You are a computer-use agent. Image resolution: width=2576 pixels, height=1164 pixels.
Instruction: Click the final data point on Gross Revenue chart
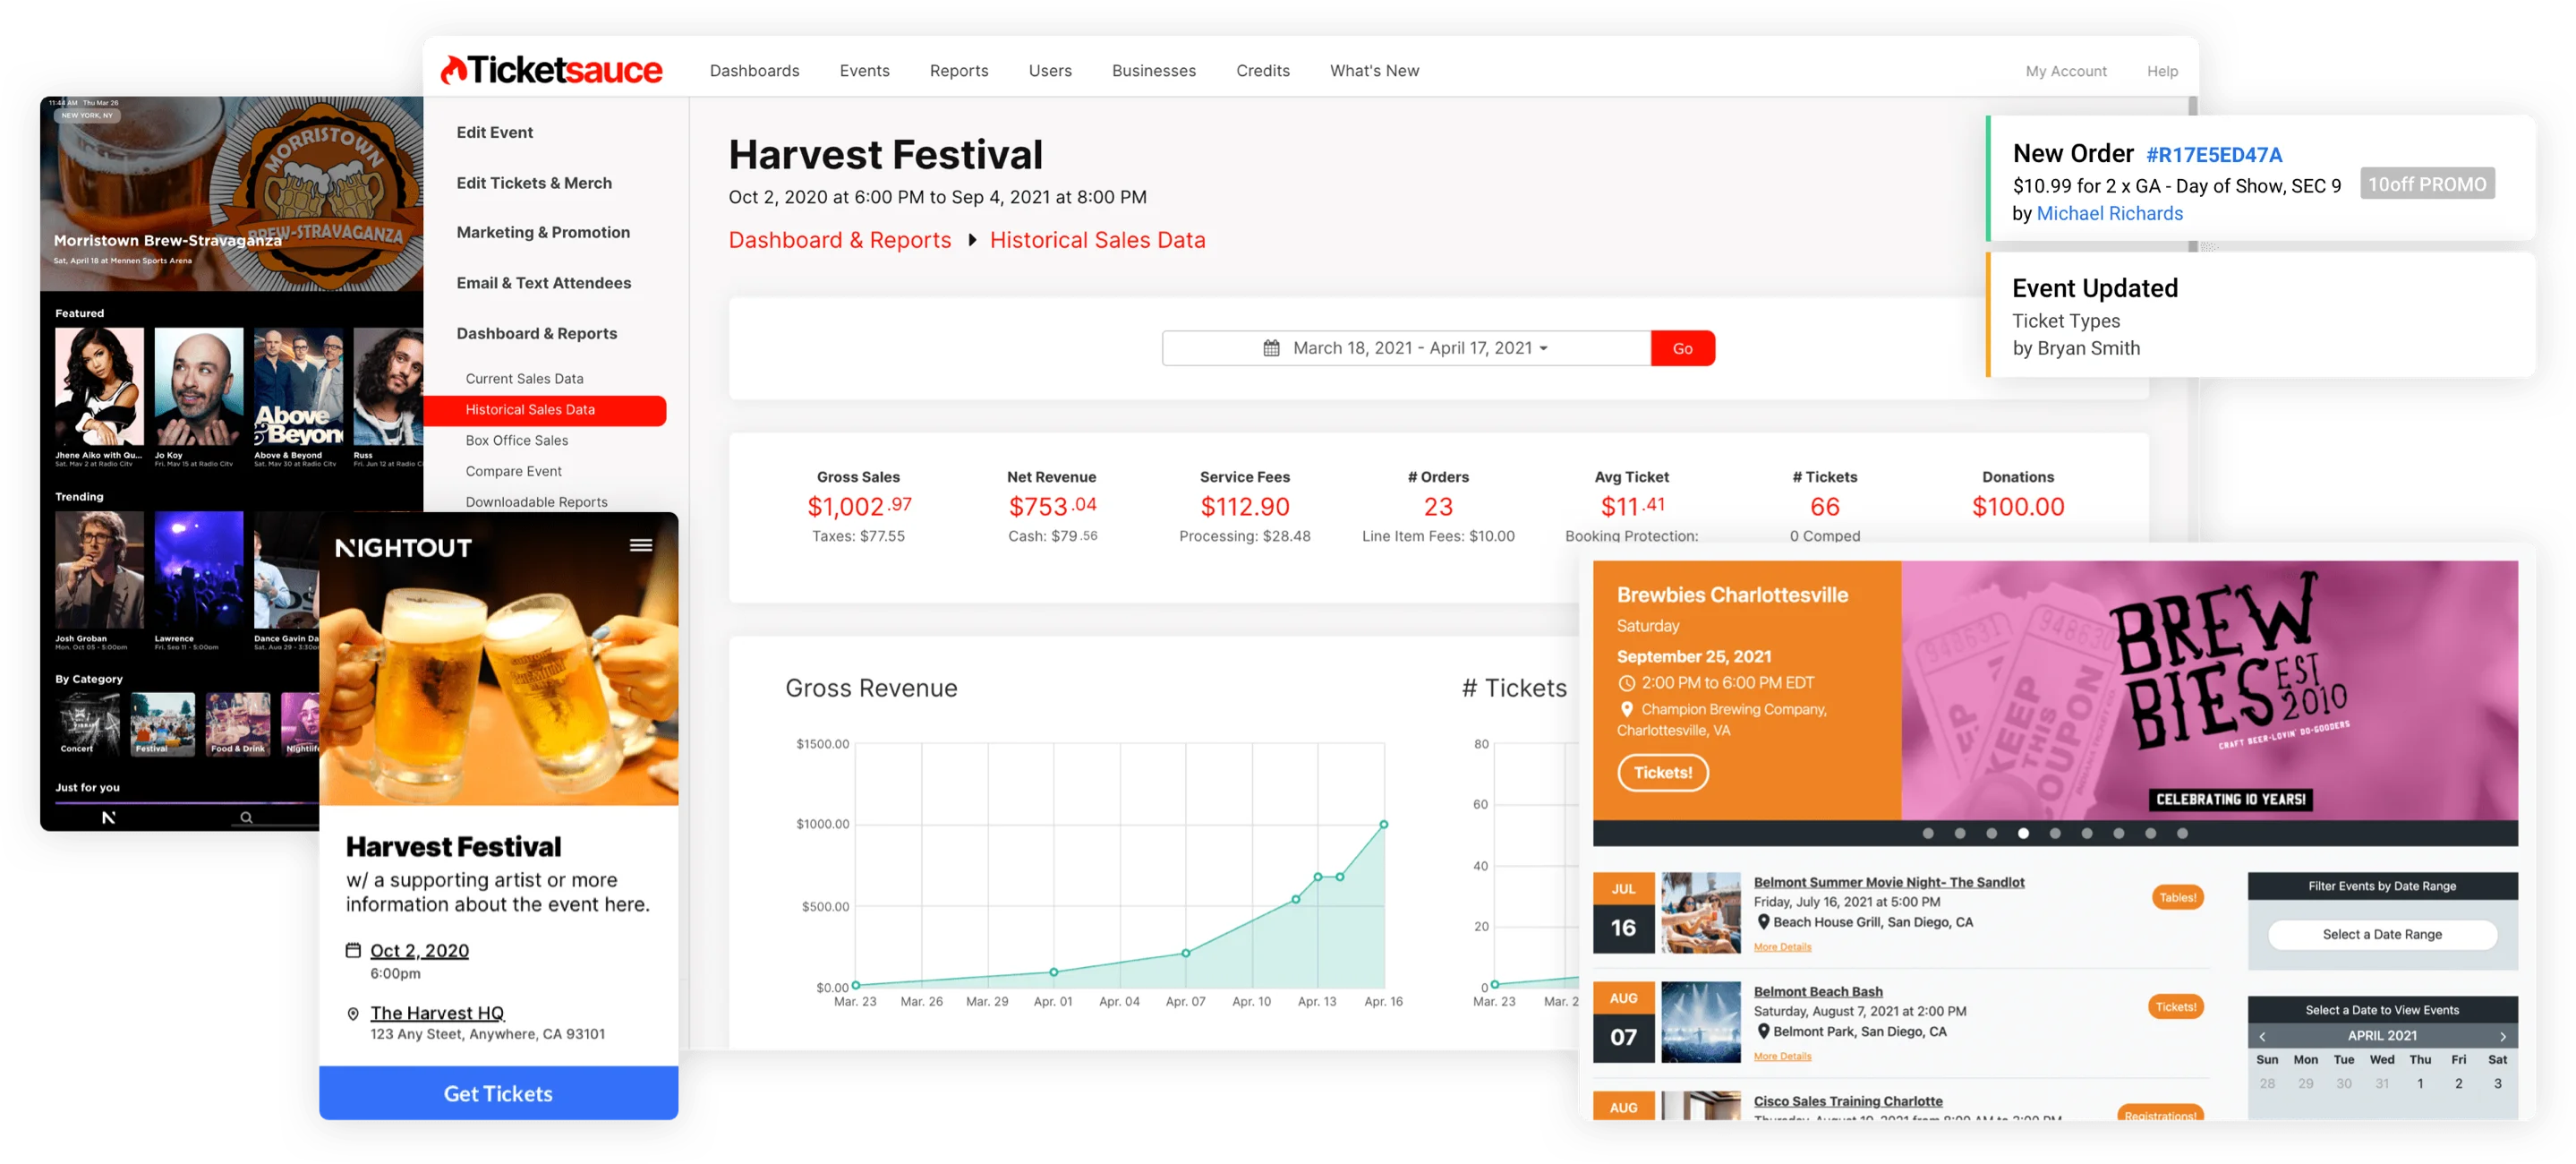(1384, 825)
